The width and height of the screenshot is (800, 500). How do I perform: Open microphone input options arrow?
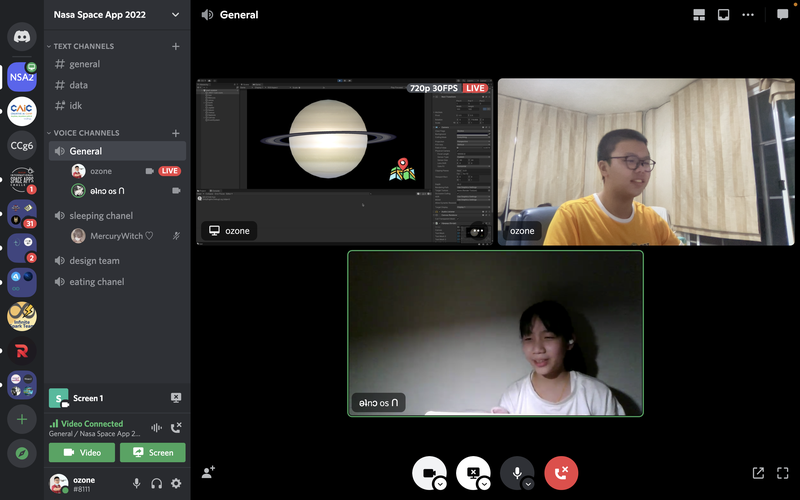tap(528, 484)
